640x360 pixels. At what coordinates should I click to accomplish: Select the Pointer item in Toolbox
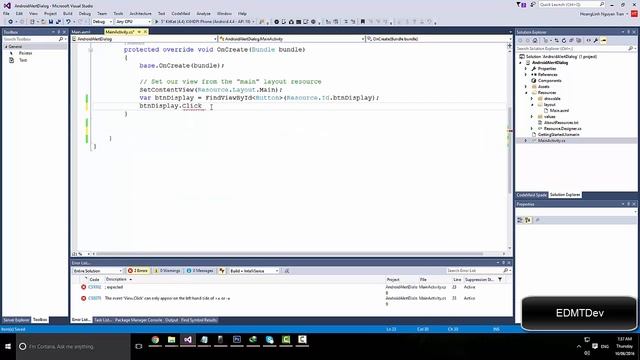(25, 53)
